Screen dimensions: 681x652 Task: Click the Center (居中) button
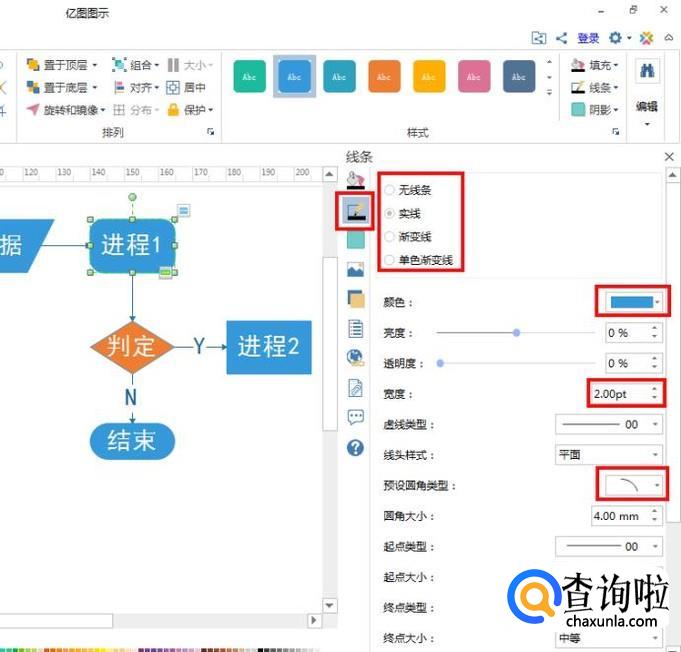186,88
